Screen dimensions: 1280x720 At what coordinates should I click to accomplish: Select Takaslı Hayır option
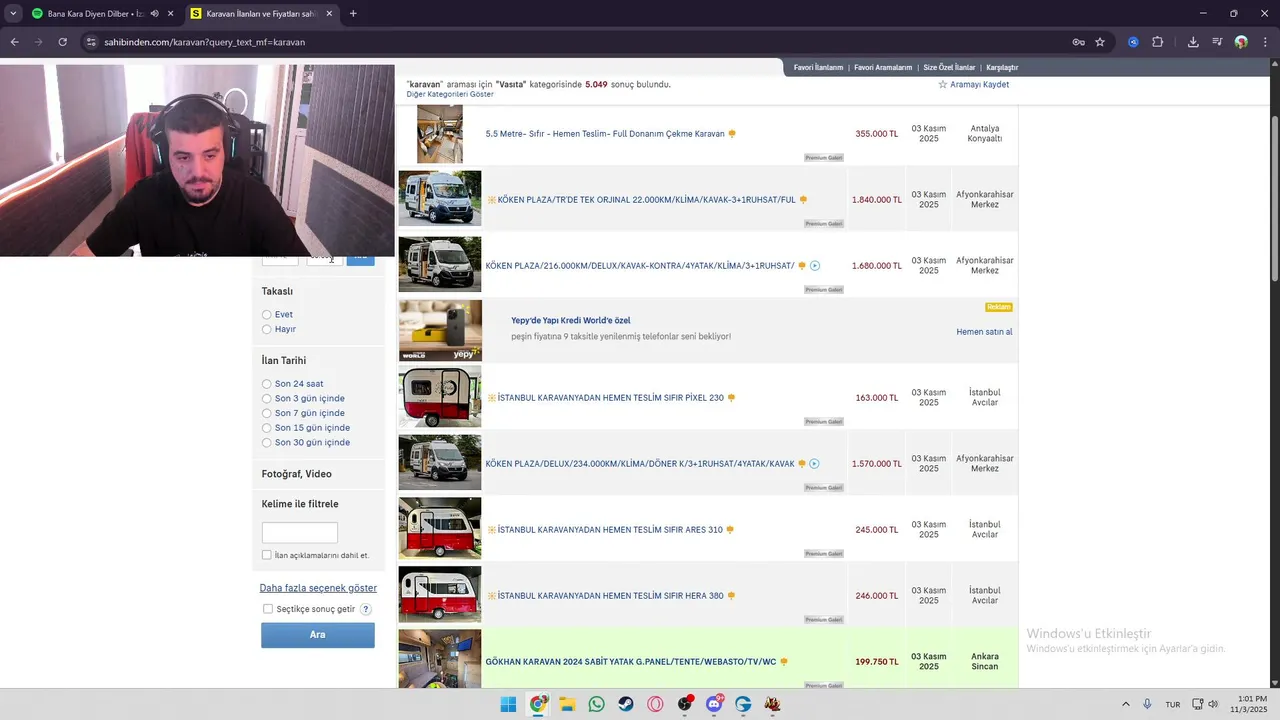[267, 329]
